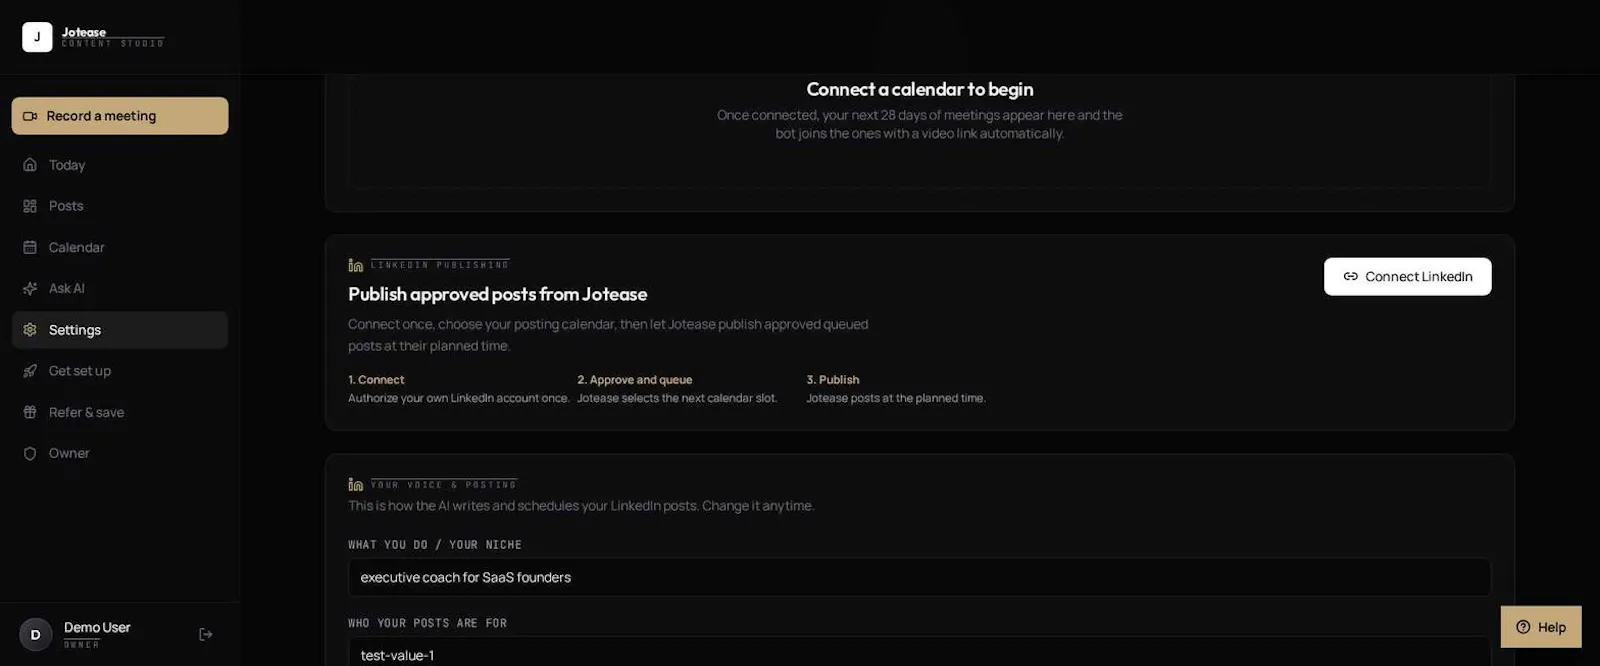Click the camera icon in Record a meeting

click(30, 116)
